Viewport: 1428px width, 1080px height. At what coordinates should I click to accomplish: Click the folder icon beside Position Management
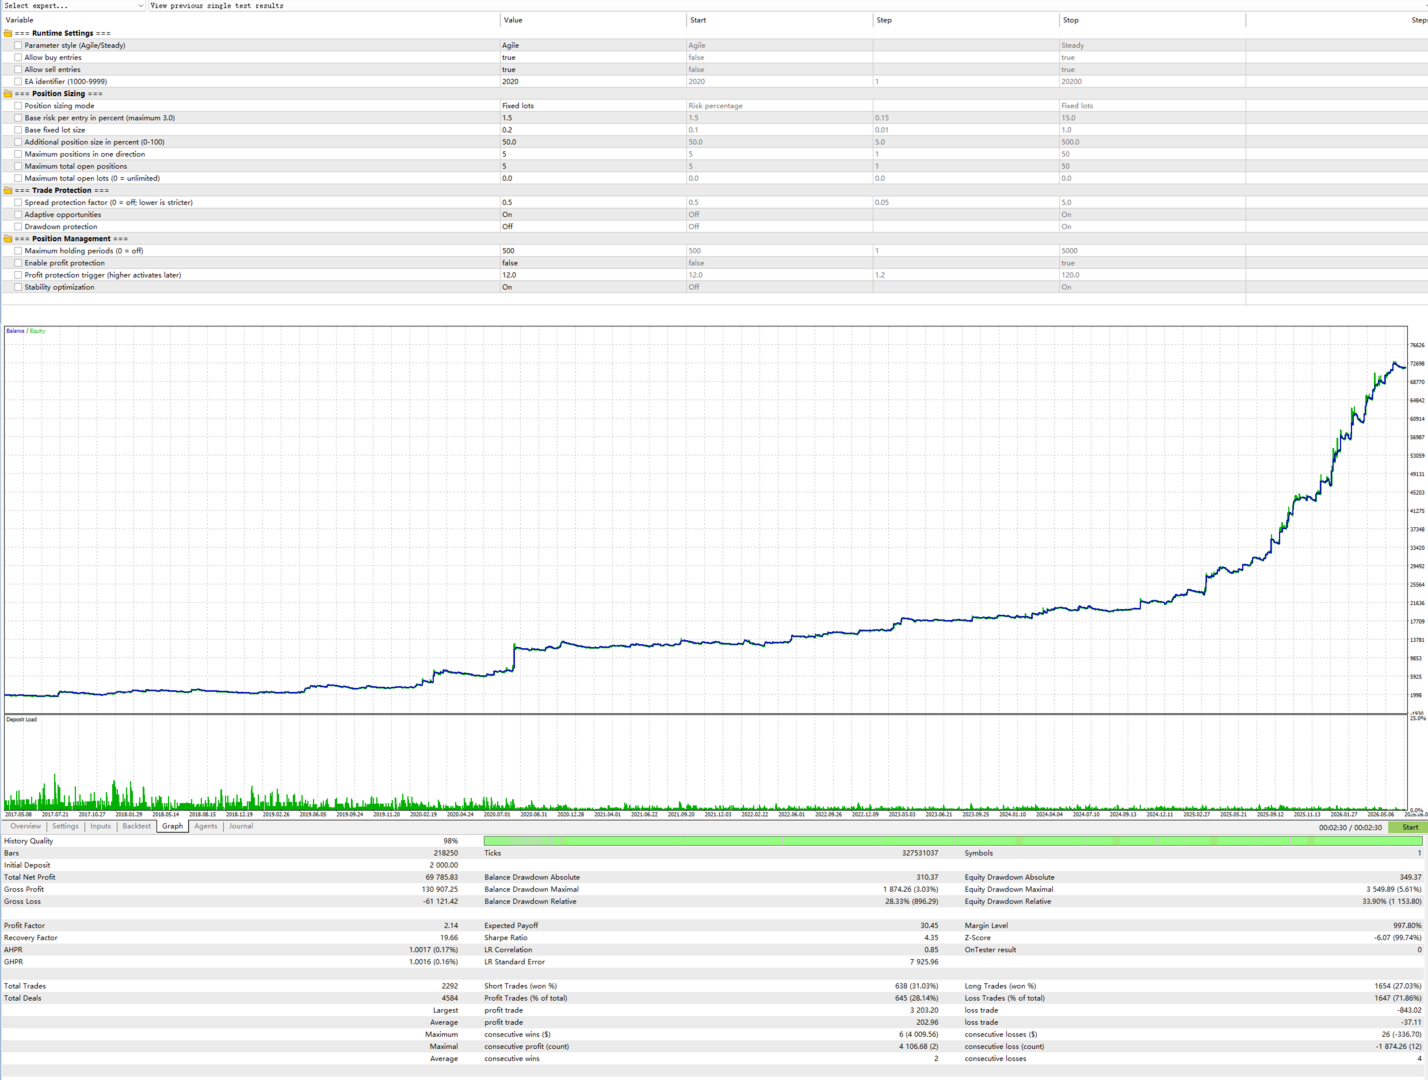[x=8, y=239]
